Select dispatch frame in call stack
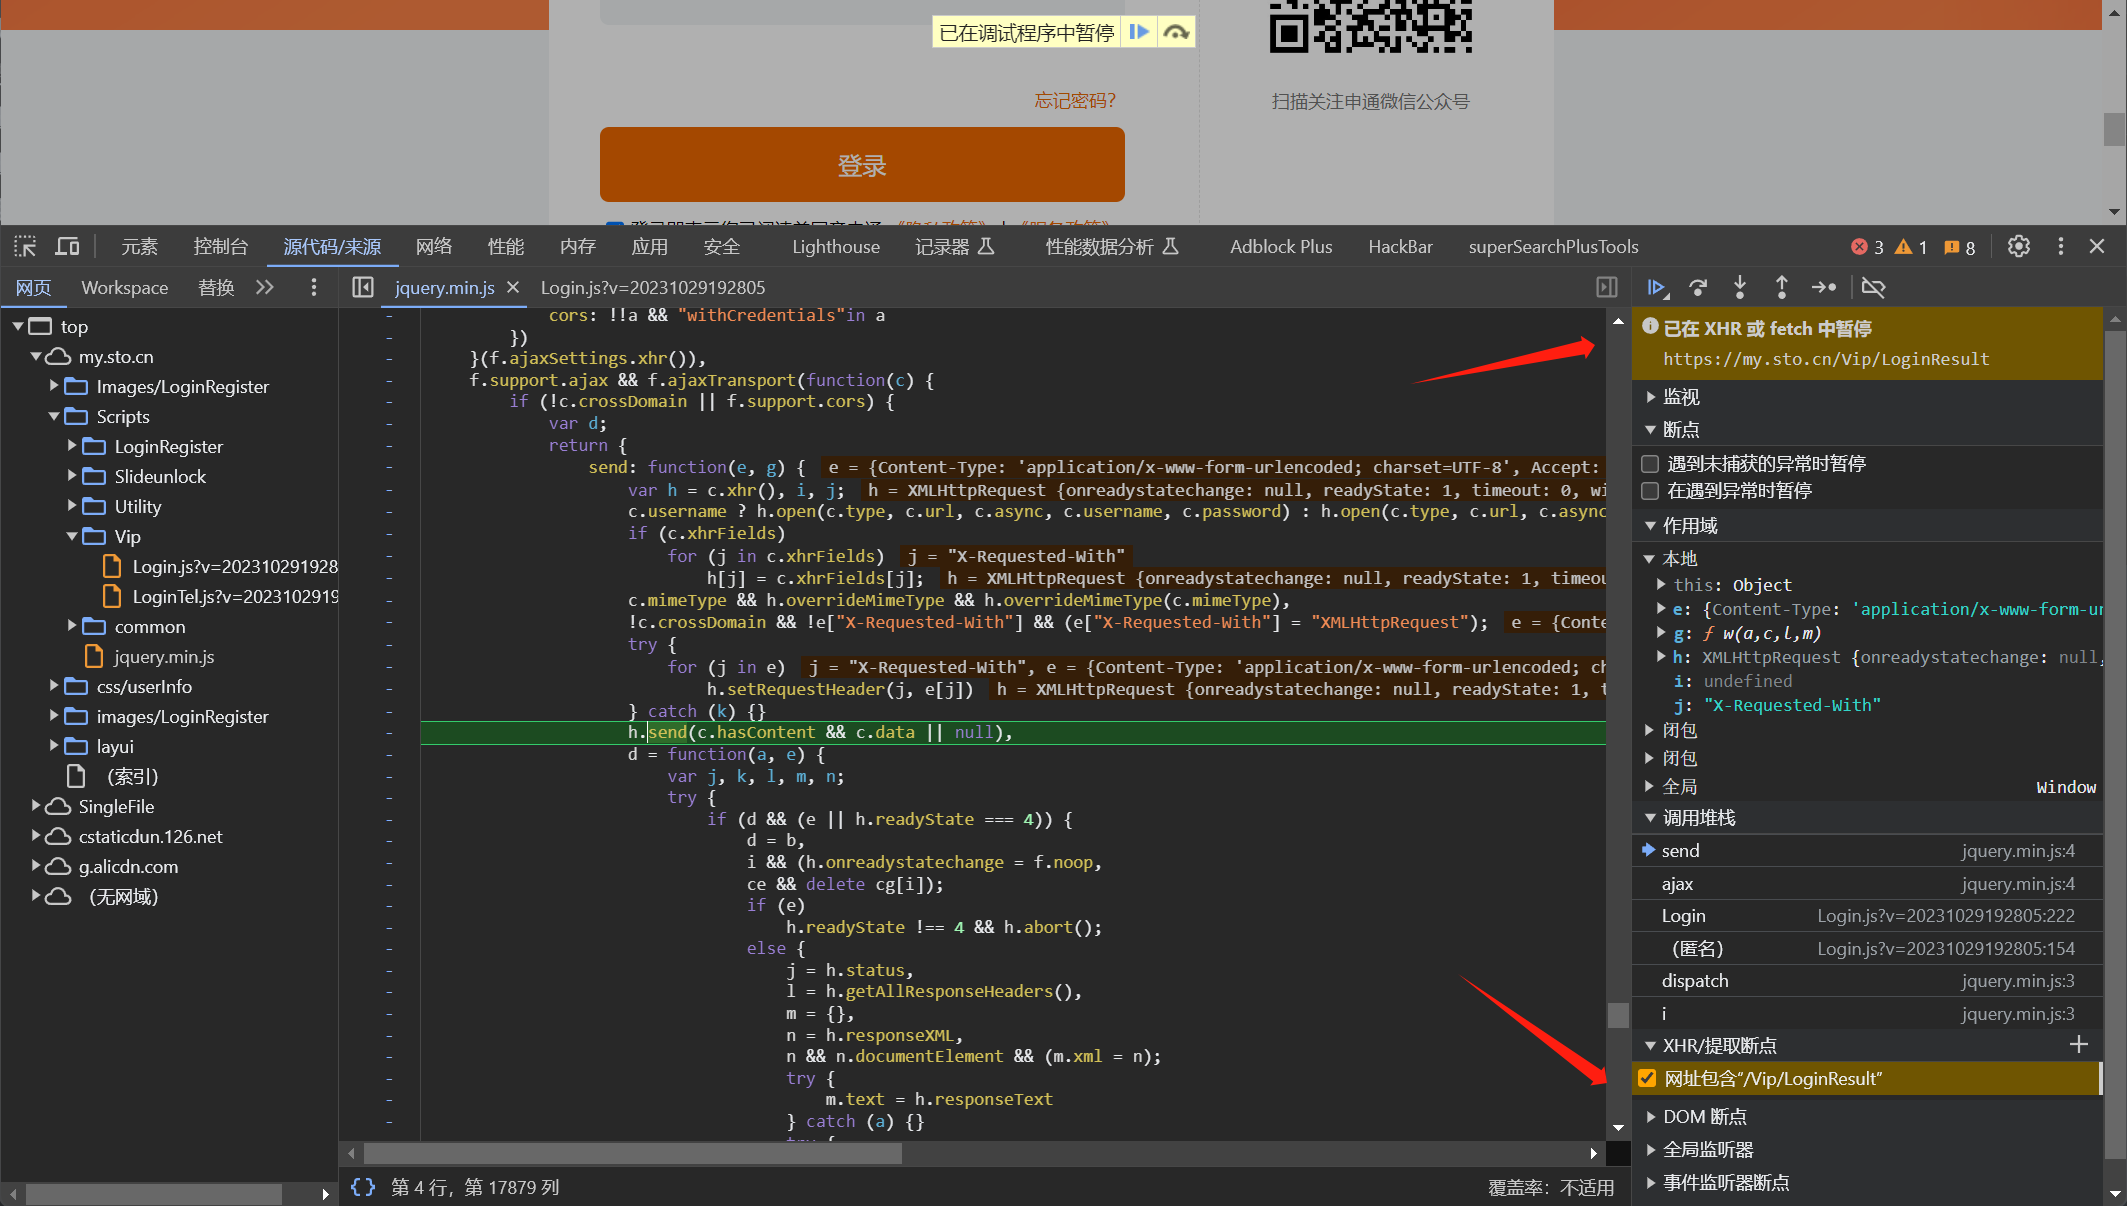 (1868, 981)
